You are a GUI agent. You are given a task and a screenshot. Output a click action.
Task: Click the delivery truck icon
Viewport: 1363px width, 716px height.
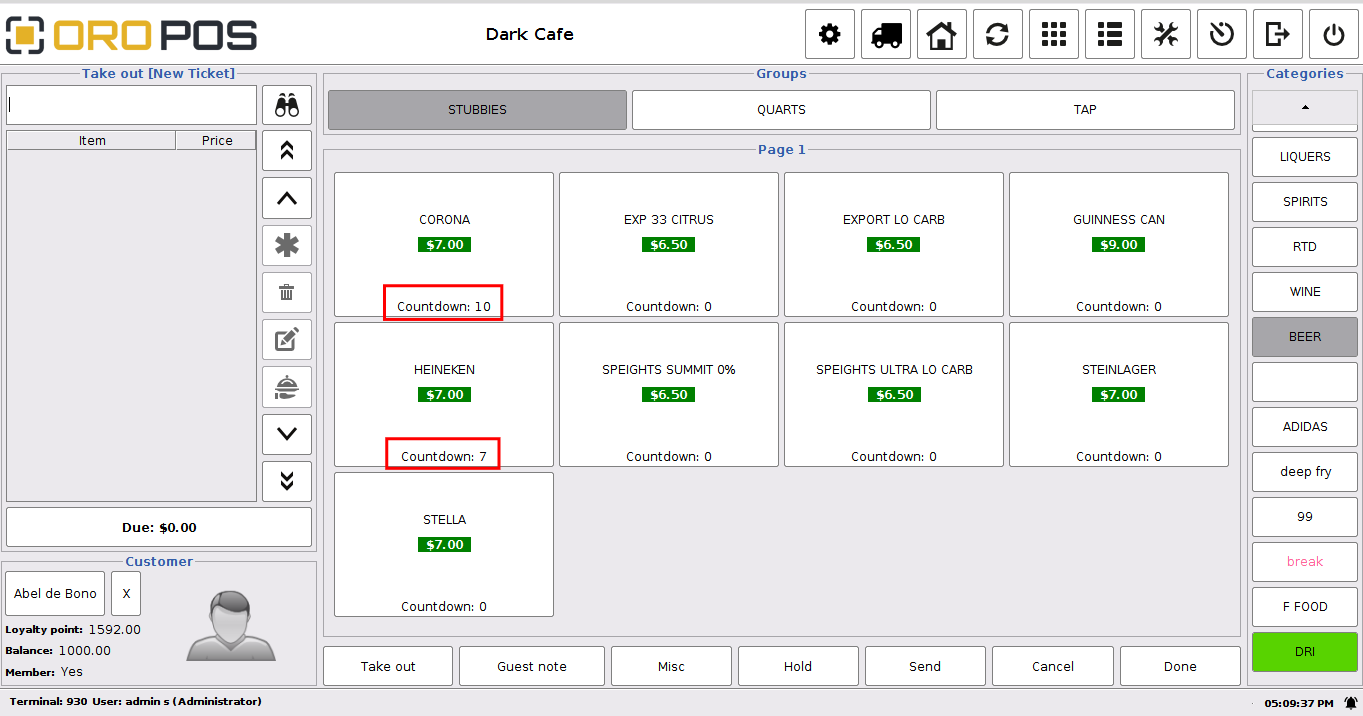click(x=886, y=35)
